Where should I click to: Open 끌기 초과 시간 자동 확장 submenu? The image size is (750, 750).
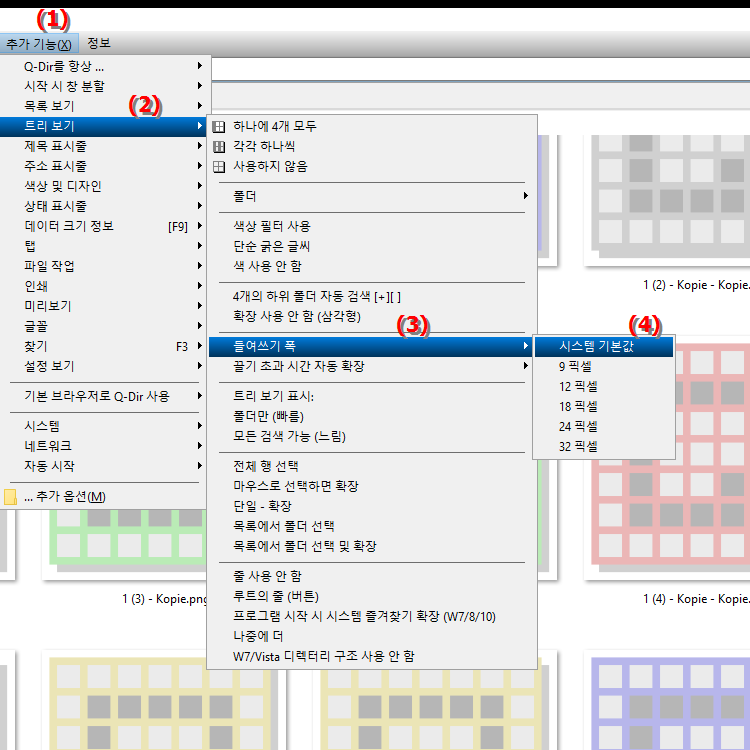pyautogui.click(x=372, y=366)
